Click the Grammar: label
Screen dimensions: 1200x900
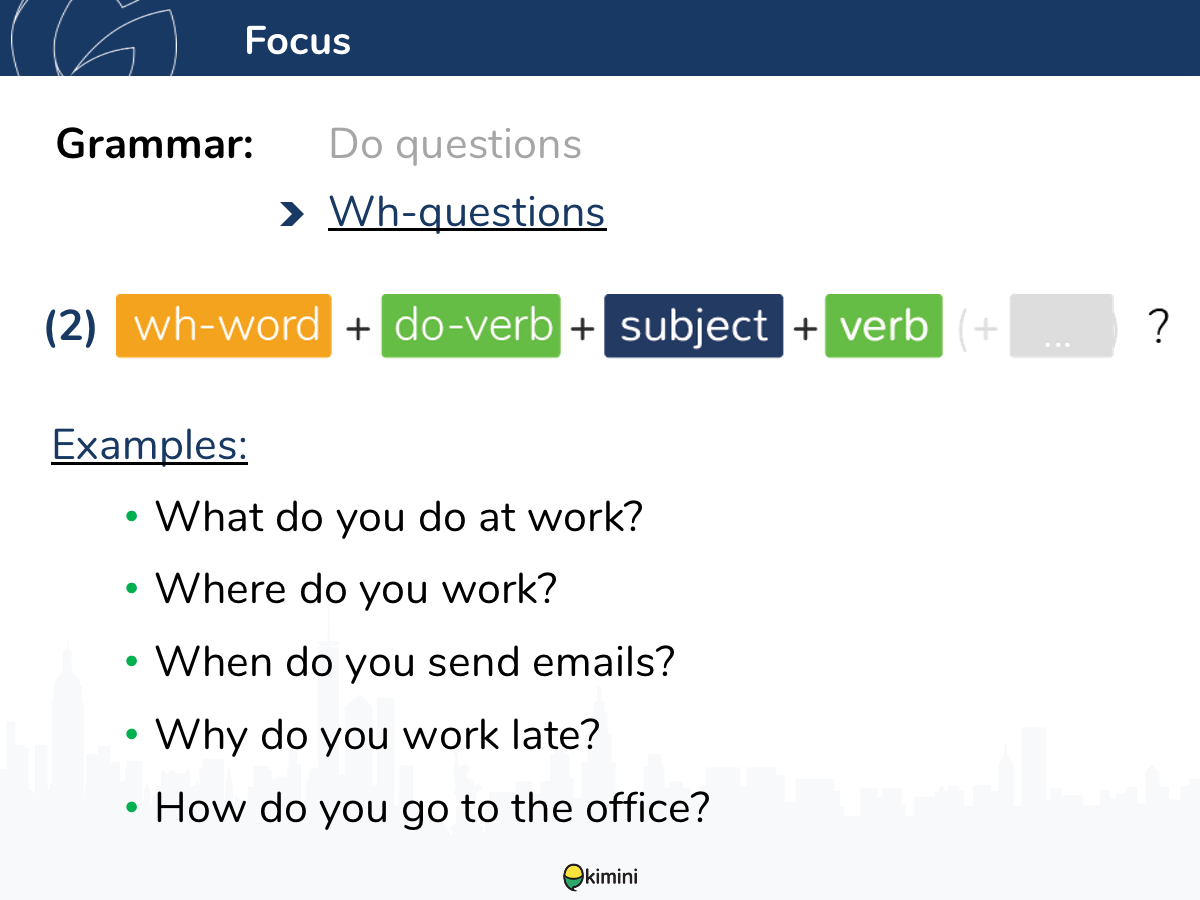[155, 144]
